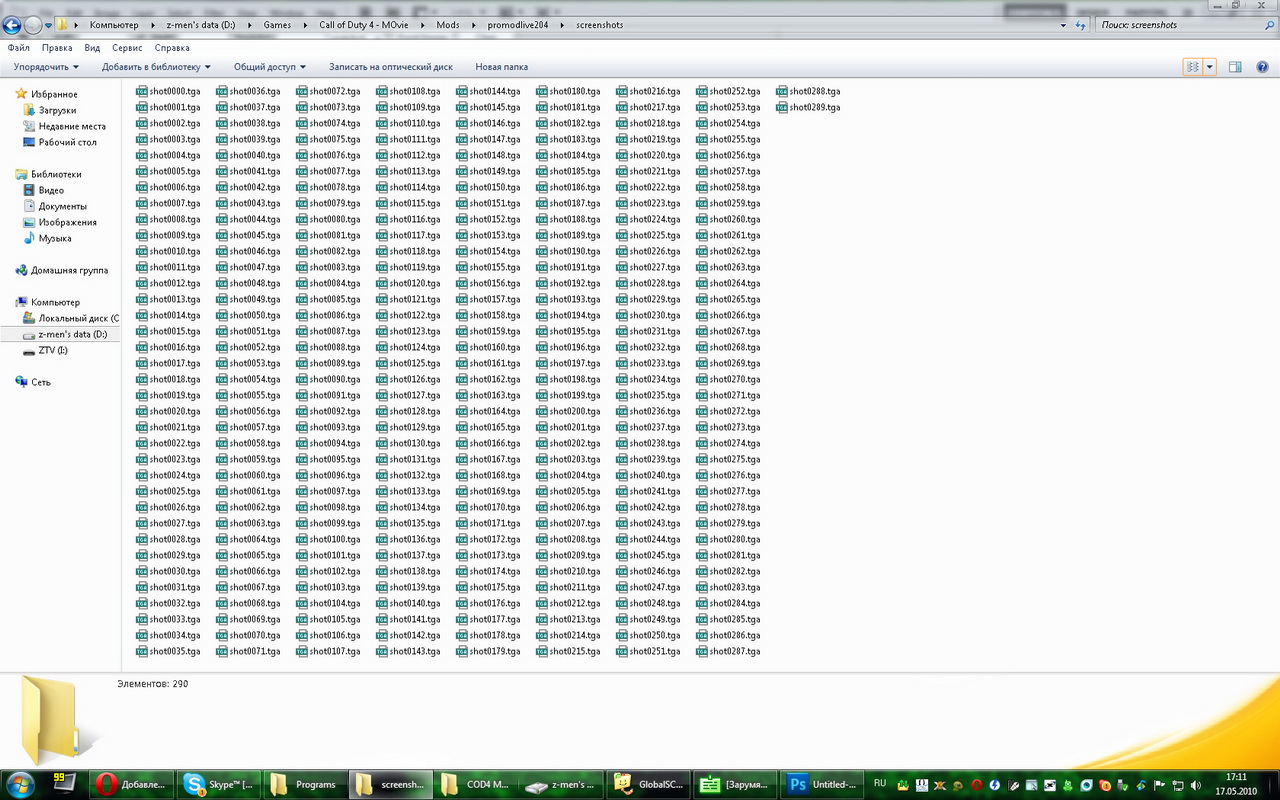Switch to the GlobalSC... taskbar button
This screenshot has height=800, width=1280.
pyautogui.click(x=648, y=785)
